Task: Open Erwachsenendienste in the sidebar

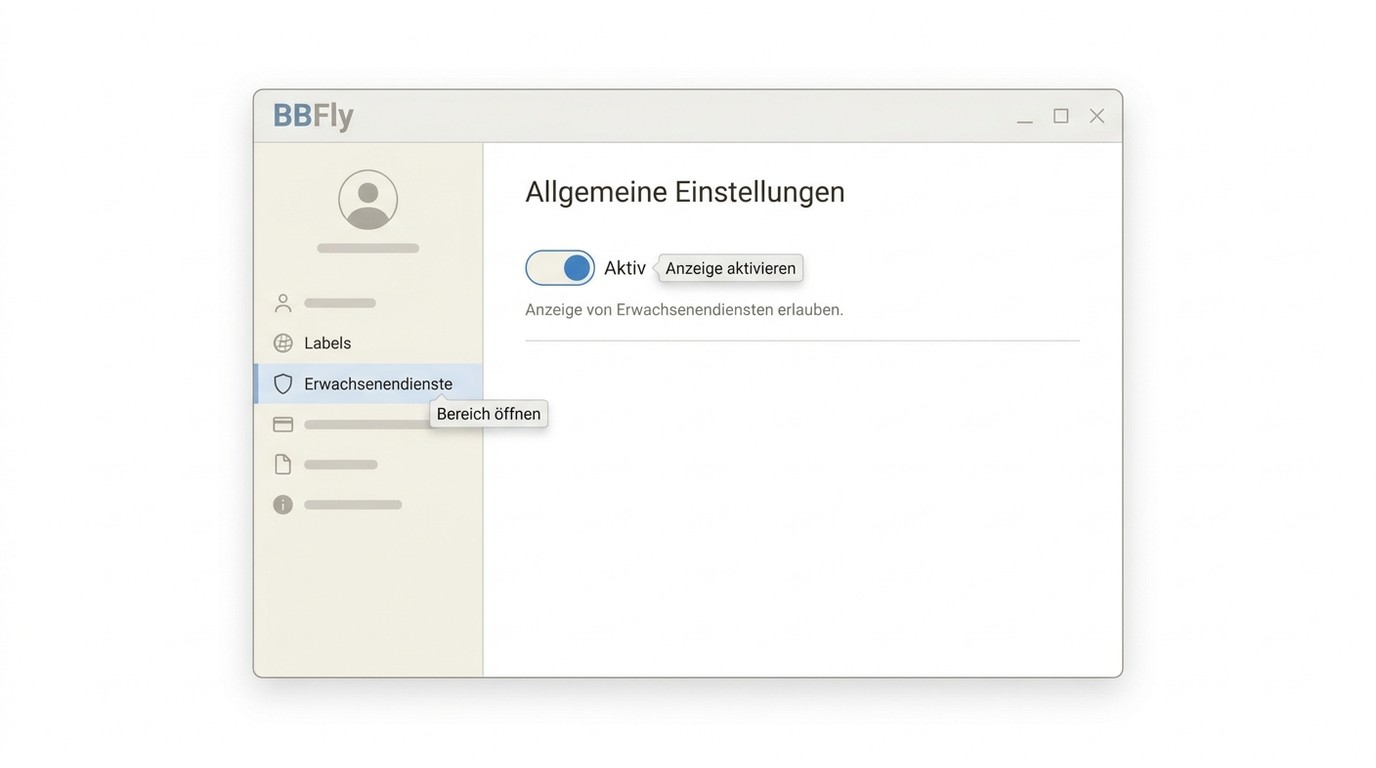Action: pyautogui.click(x=368, y=384)
